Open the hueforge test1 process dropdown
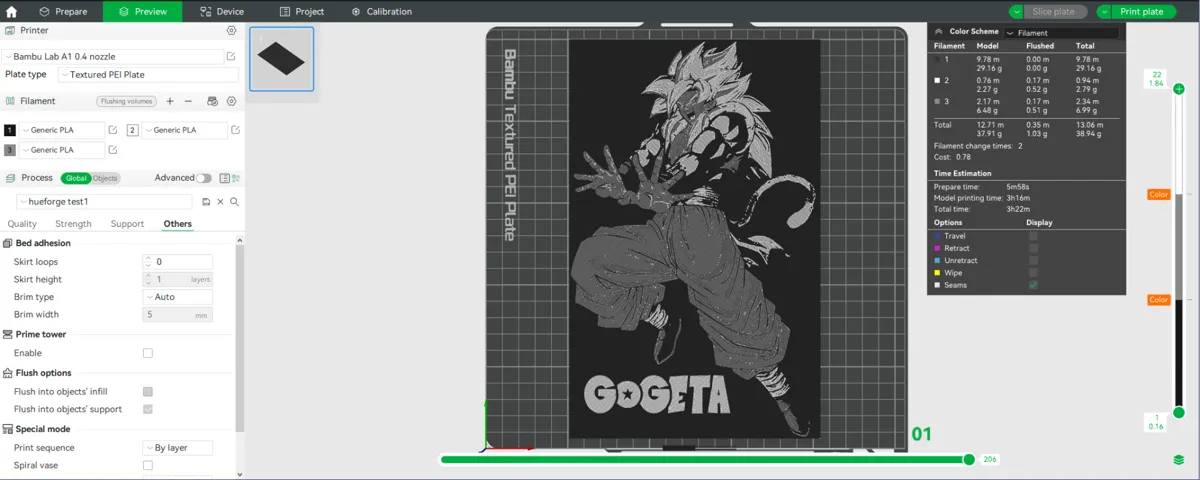Screen dimensions: 1200x480 pyautogui.click(x=105, y=202)
